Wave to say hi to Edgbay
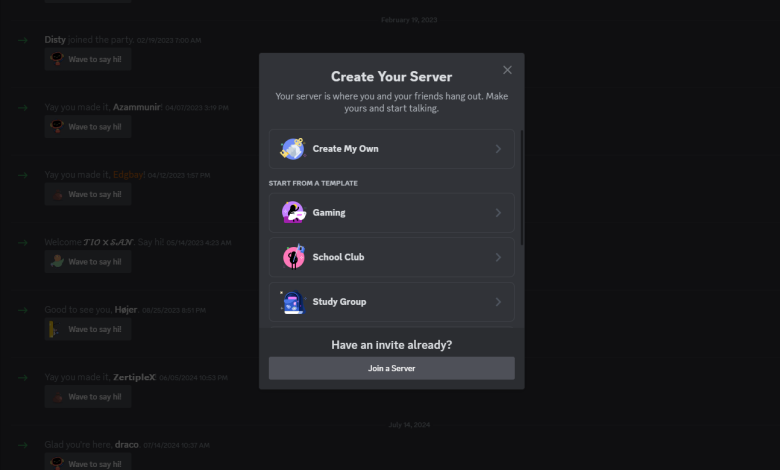 (x=88, y=194)
